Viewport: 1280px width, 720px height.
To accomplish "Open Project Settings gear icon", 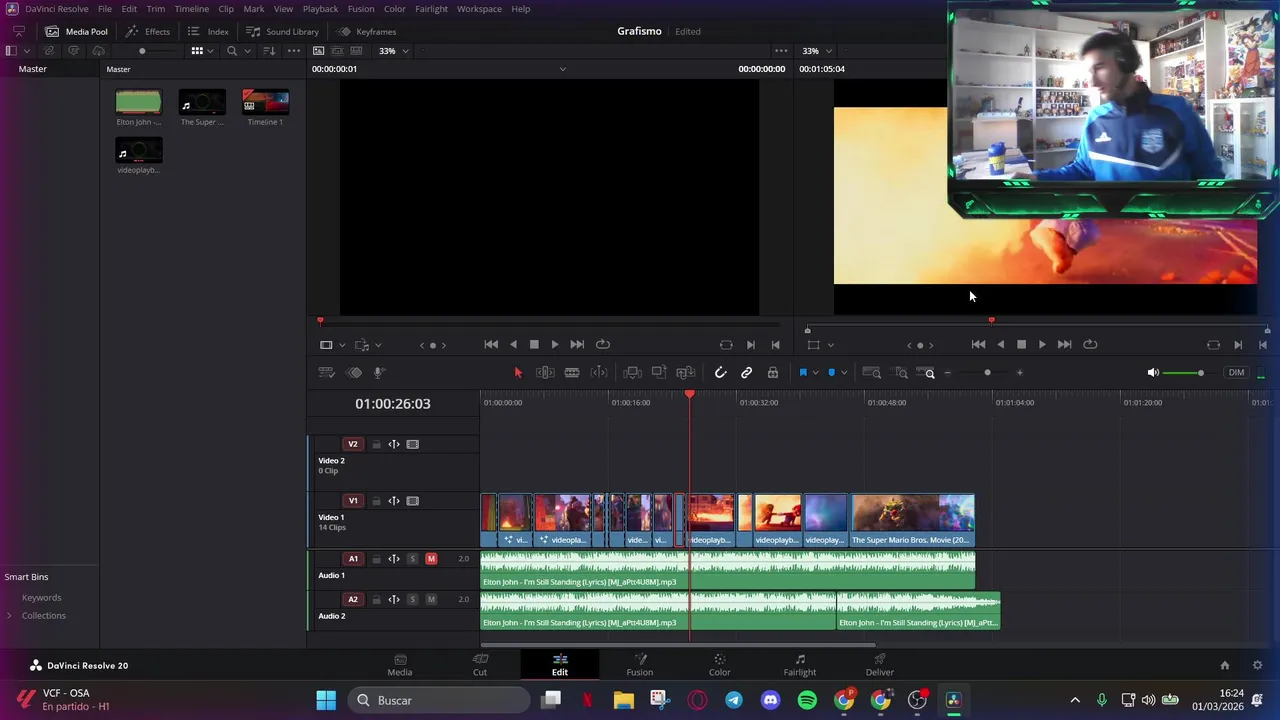I will tap(1257, 665).
